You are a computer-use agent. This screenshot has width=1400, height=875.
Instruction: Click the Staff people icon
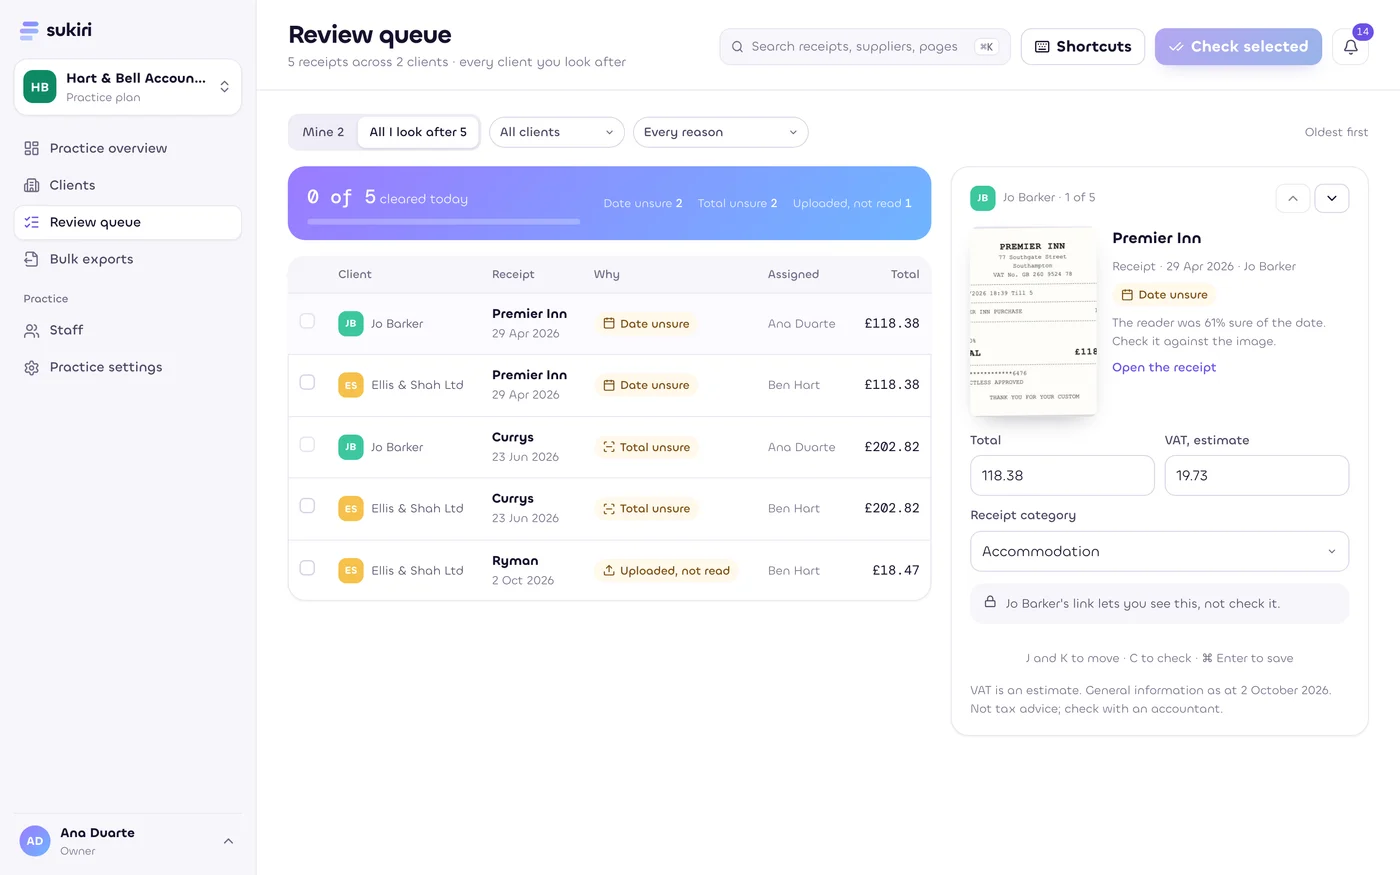[x=31, y=330]
